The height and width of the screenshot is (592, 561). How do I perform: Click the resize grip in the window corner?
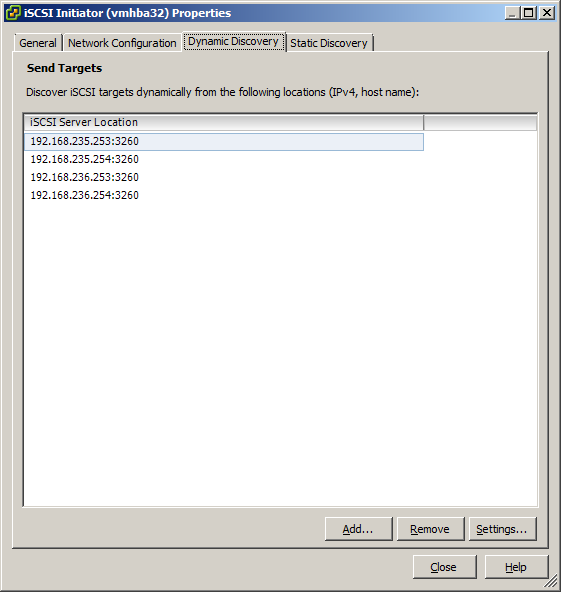click(x=552, y=581)
